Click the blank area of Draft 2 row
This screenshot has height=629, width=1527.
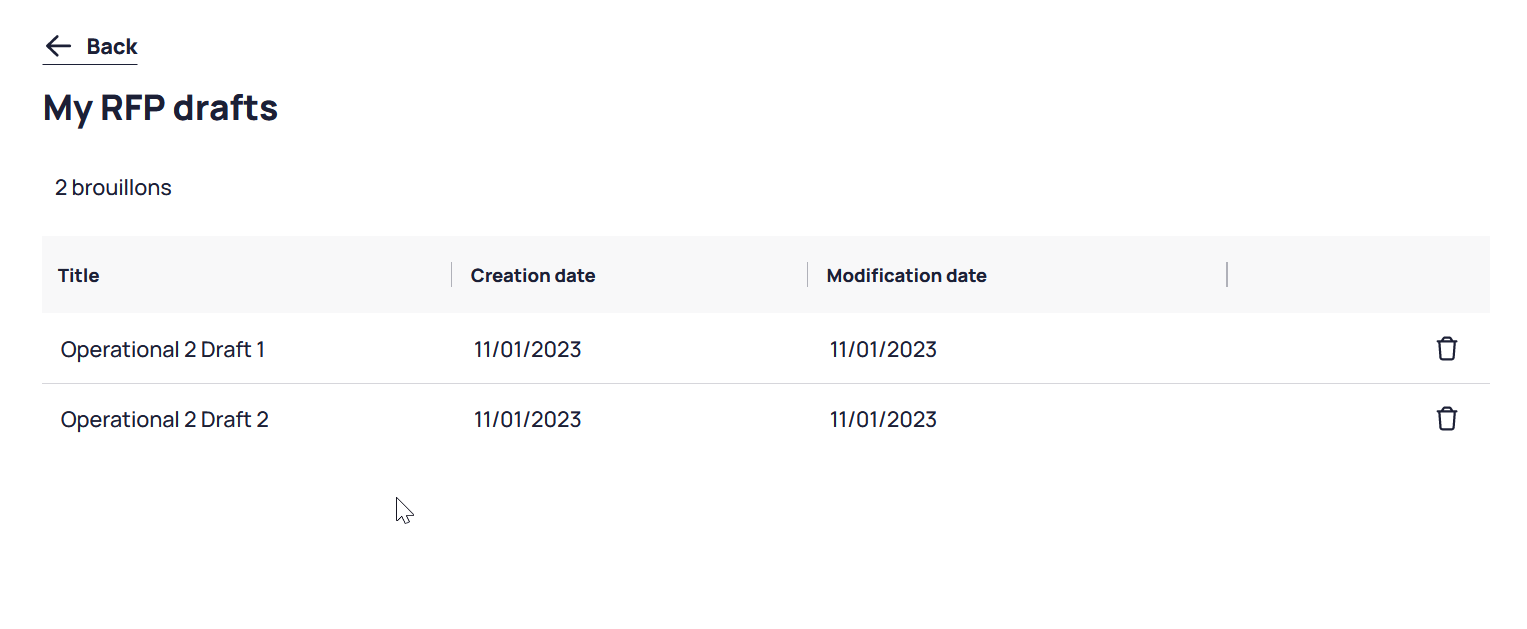pyautogui.click(x=1180, y=419)
